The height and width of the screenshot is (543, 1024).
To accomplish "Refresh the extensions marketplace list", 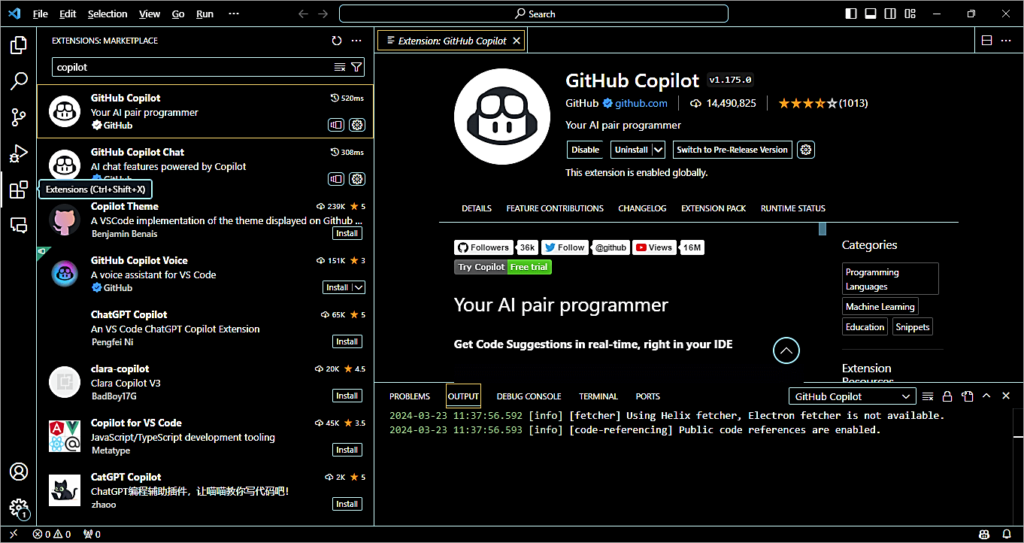I will click(x=337, y=41).
